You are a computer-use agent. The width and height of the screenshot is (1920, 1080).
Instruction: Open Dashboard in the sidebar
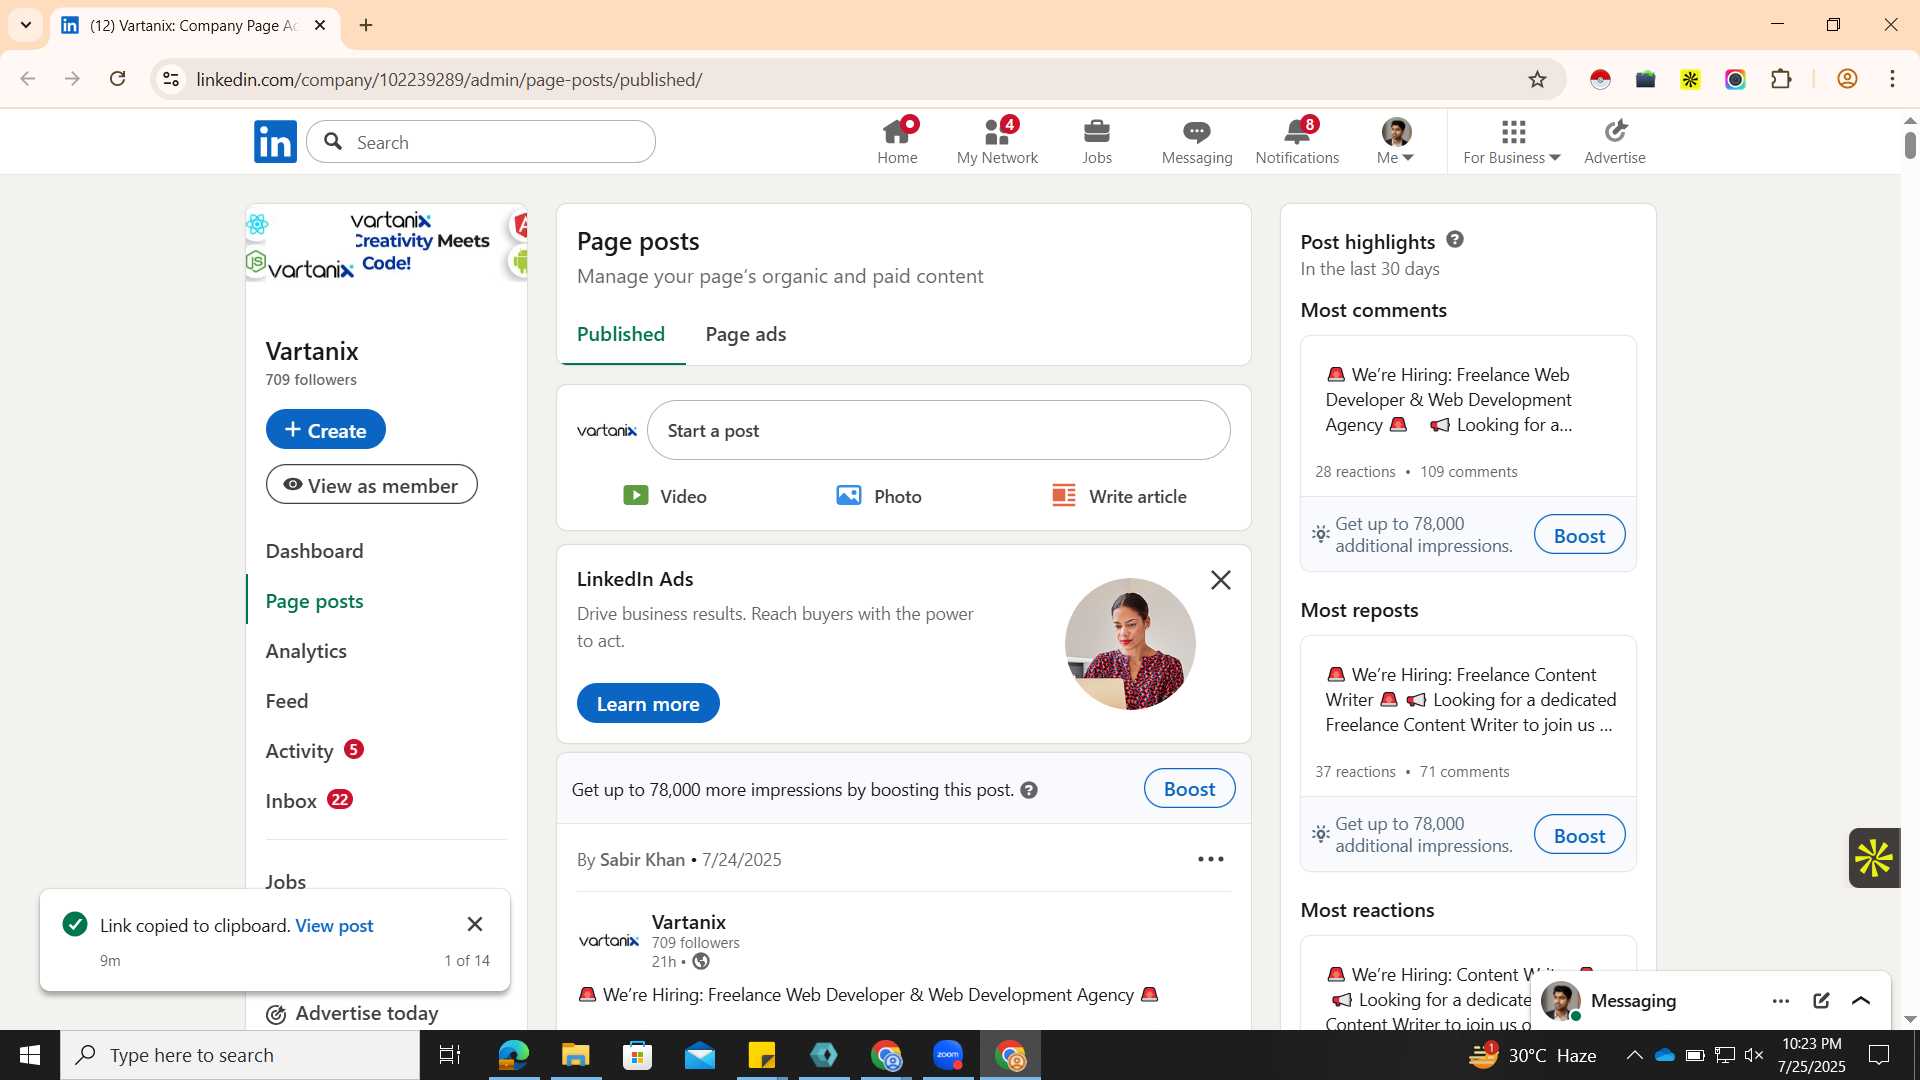[x=315, y=551]
